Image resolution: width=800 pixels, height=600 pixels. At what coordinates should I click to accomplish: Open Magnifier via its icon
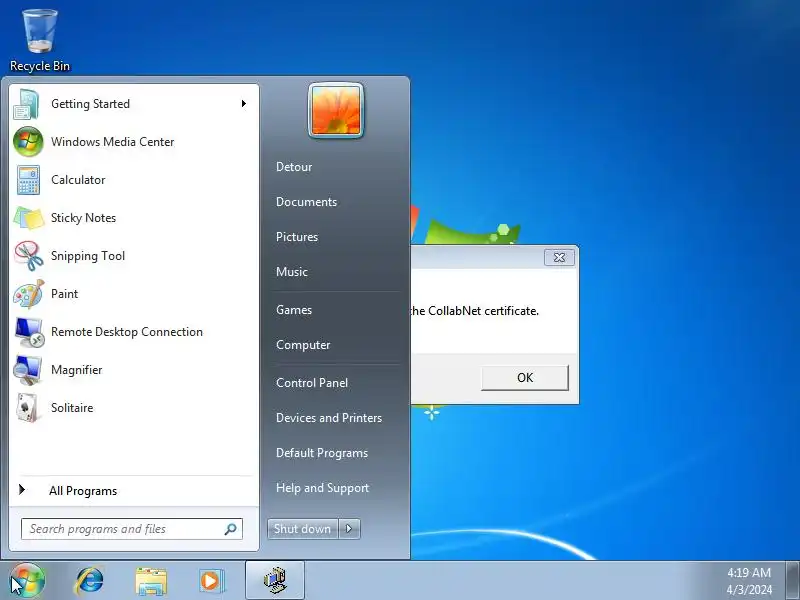pyautogui.click(x=28, y=370)
